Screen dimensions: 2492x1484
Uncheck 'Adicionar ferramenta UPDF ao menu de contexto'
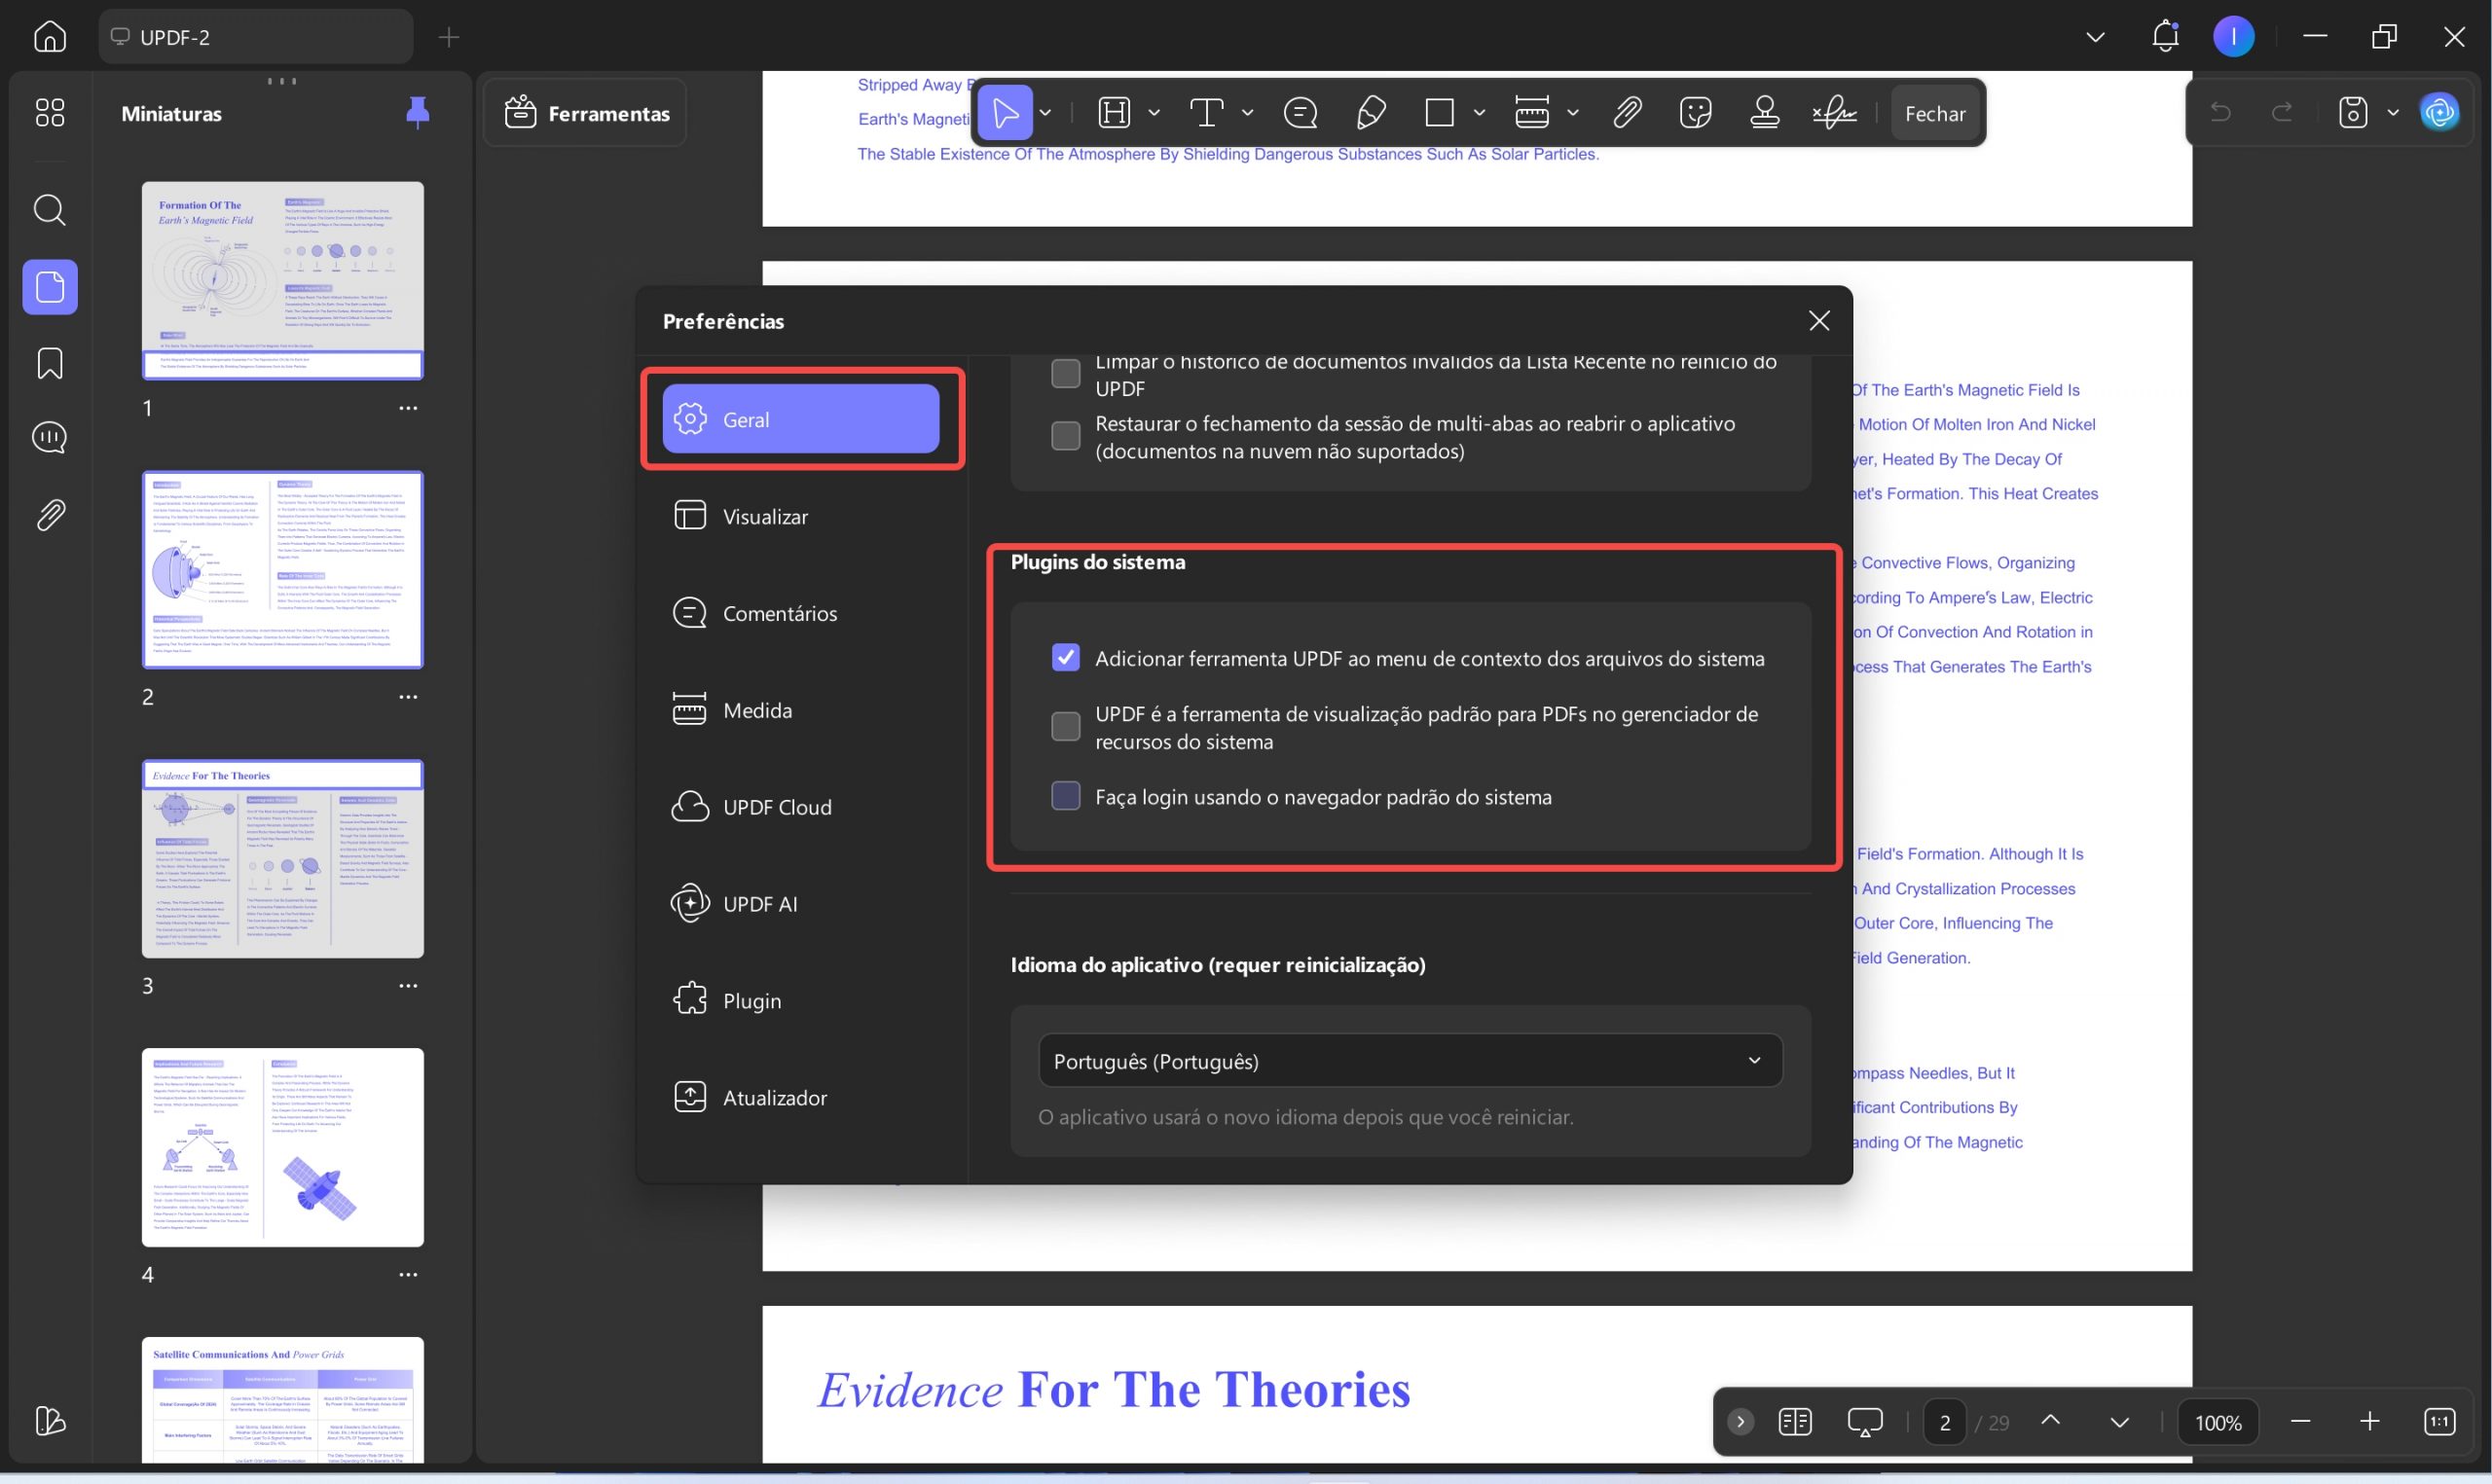(x=1066, y=658)
